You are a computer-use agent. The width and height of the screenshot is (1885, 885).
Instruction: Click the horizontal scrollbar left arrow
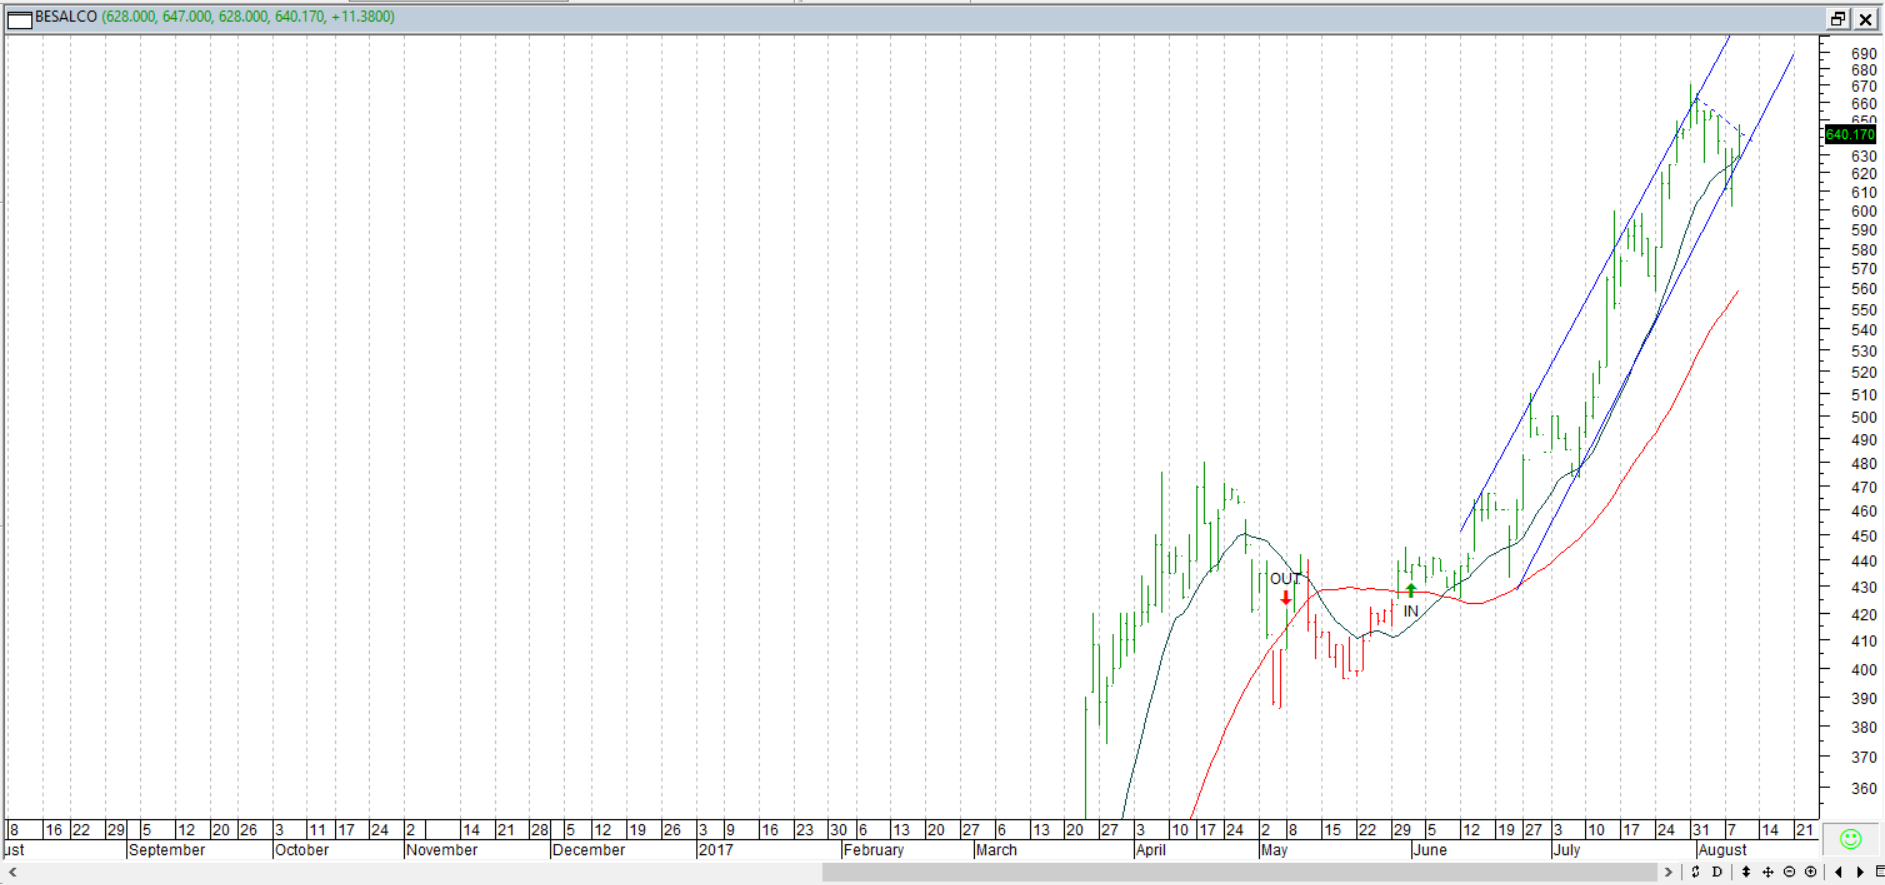pos(13,872)
